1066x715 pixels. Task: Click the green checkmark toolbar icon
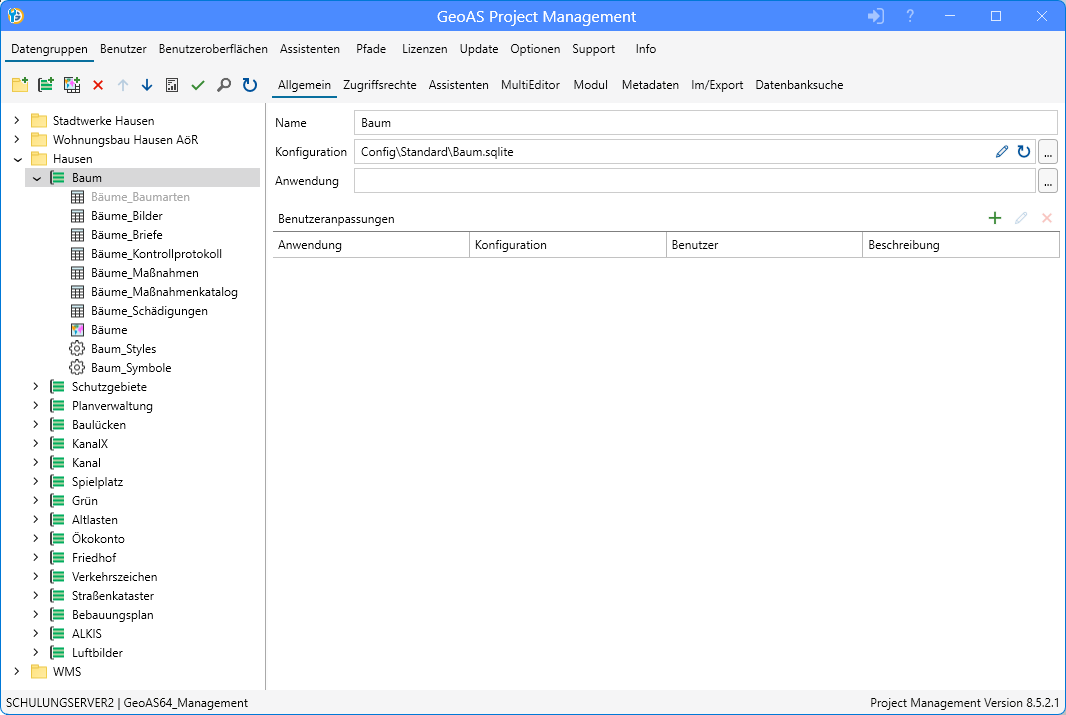(198, 86)
